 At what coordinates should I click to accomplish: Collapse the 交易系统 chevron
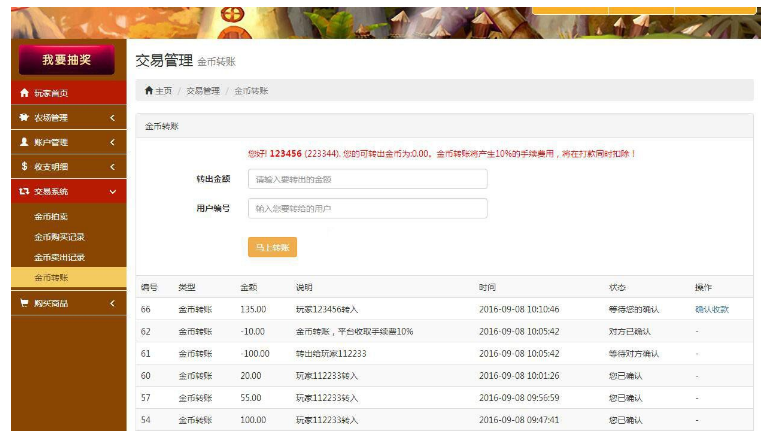113,192
